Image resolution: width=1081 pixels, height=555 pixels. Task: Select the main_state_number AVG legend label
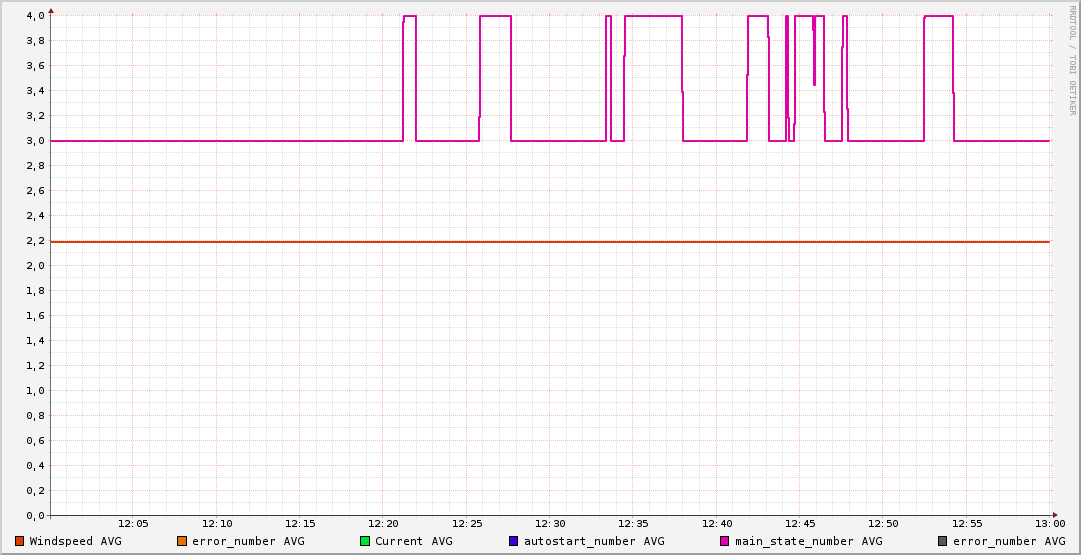[x=809, y=541]
